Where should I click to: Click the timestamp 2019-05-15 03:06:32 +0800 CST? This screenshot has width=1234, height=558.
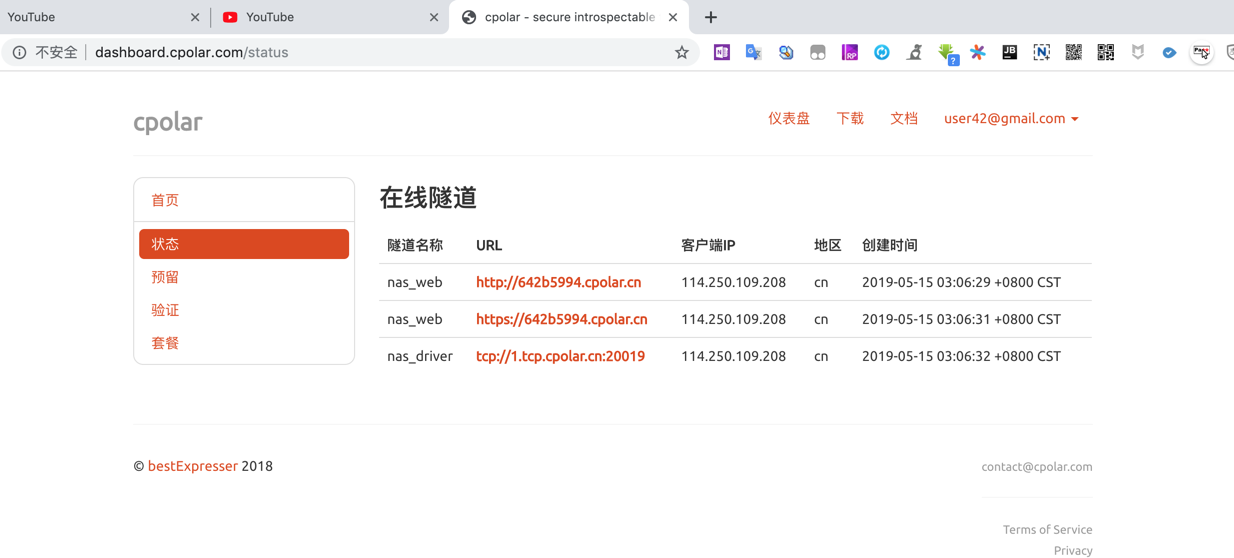pyautogui.click(x=961, y=356)
